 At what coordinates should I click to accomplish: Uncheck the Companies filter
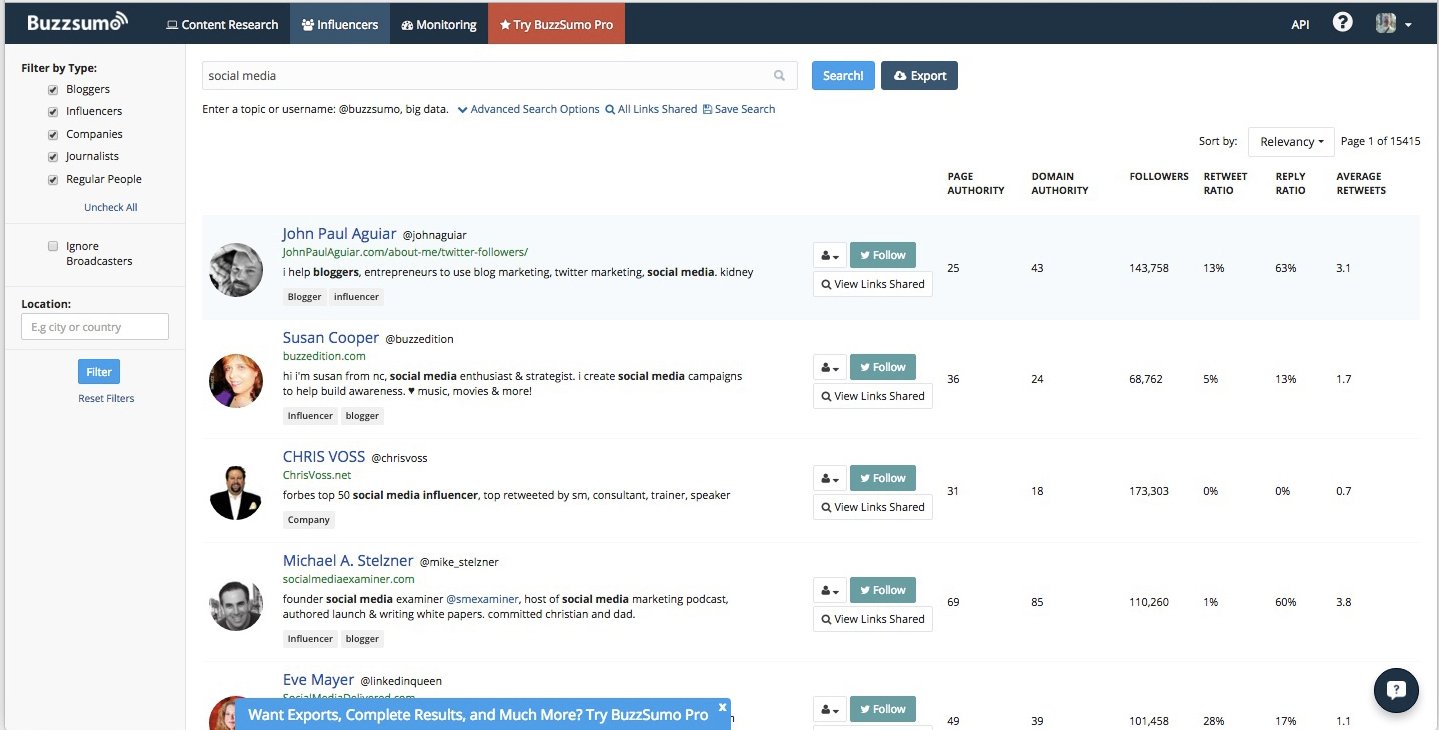pyautogui.click(x=53, y=134)
